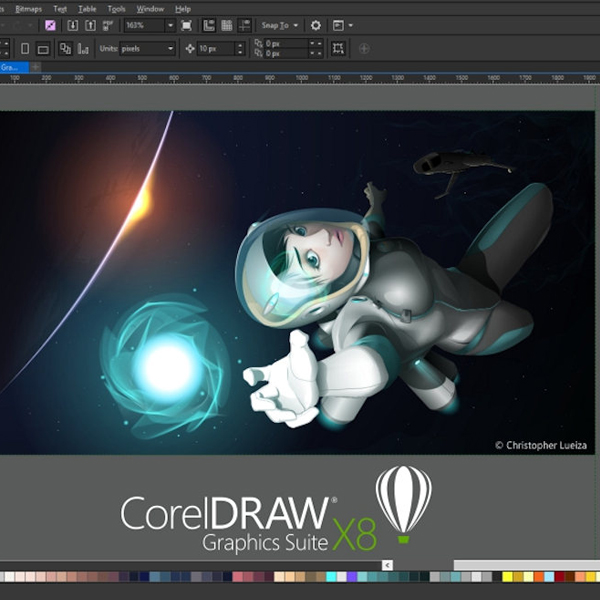Click the Import icon in the toolbar
The width and height of the screenshot is (600, 600).
[73, 25]
